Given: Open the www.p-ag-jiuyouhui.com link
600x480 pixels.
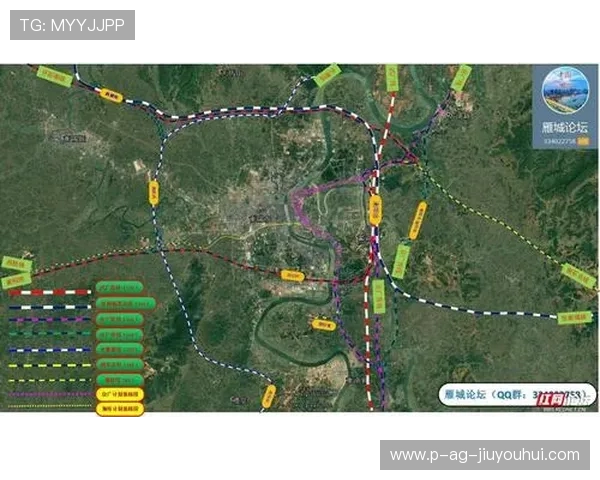Looking at the screenshot, I should pos(484,455).
